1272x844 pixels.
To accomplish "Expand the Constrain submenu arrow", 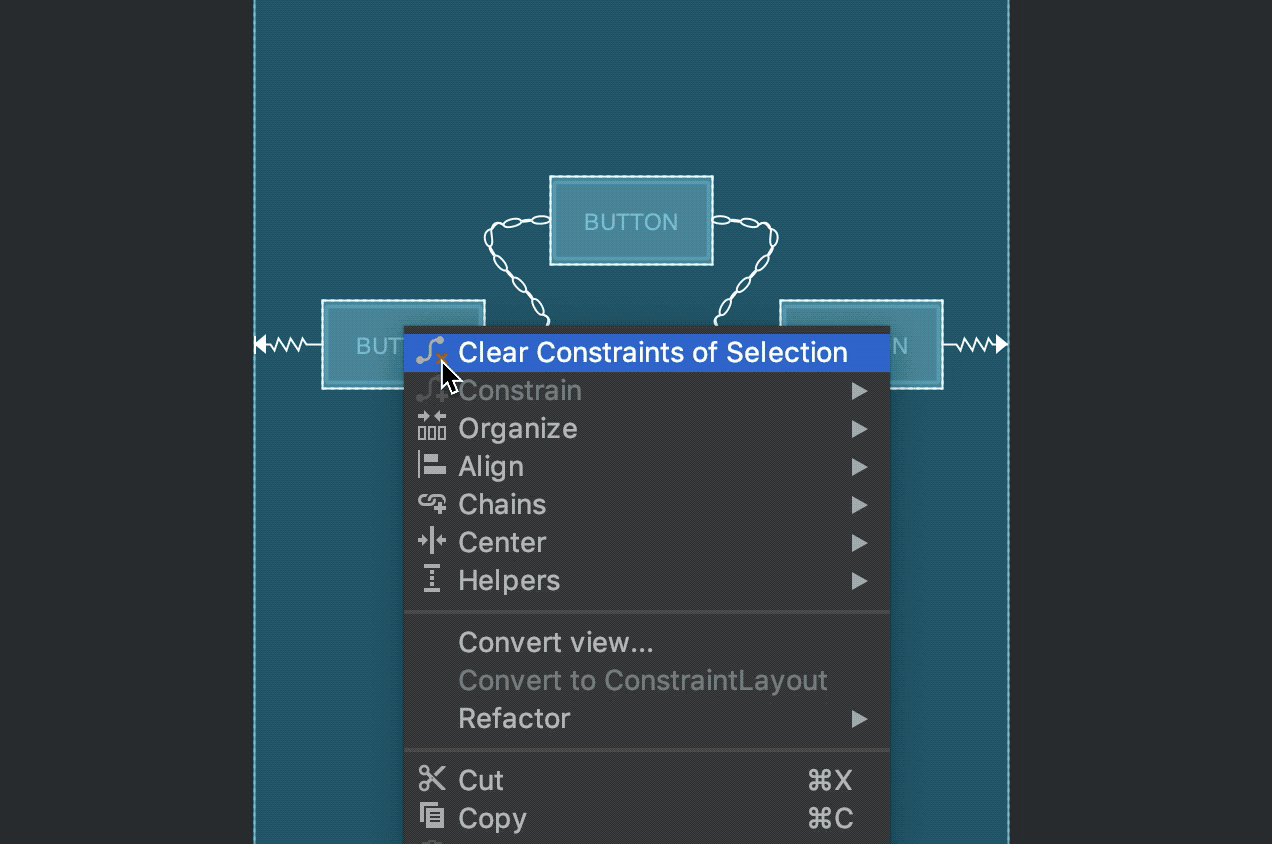I will click(859, 390).
